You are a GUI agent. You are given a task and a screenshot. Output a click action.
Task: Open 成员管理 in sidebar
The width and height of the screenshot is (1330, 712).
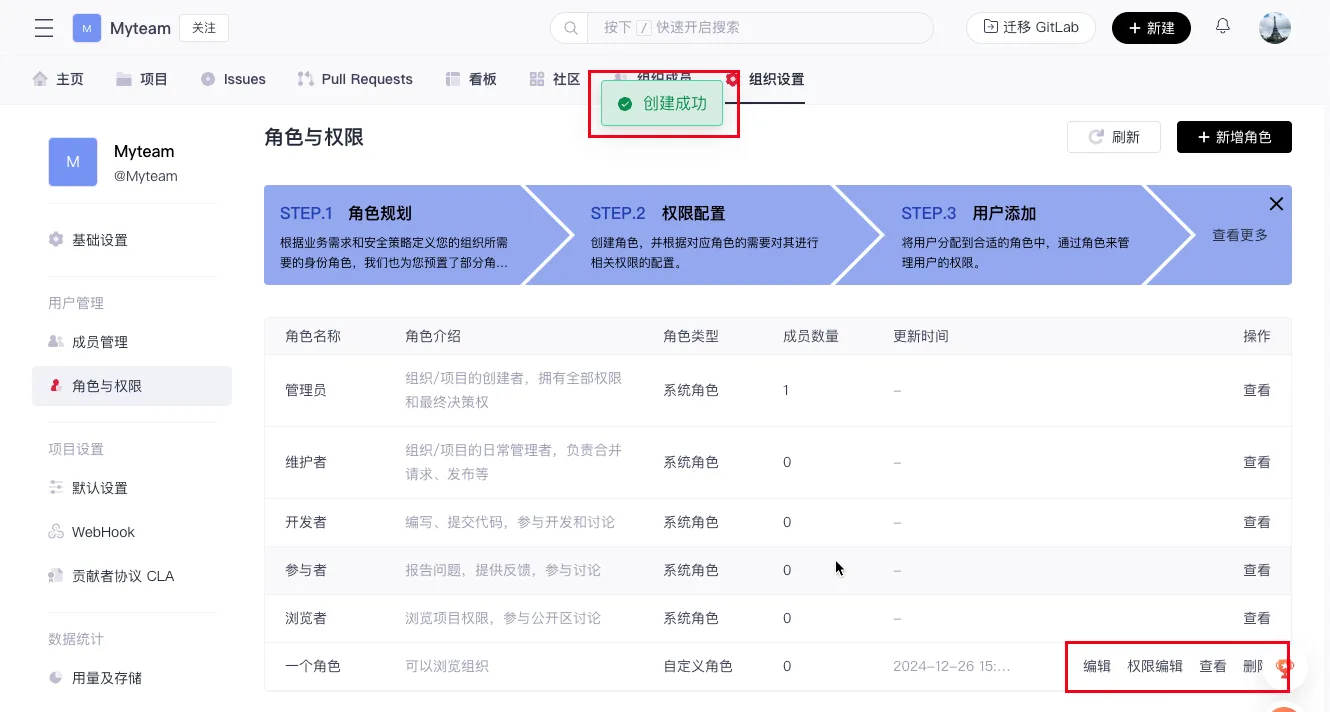(x=99, y=342)
